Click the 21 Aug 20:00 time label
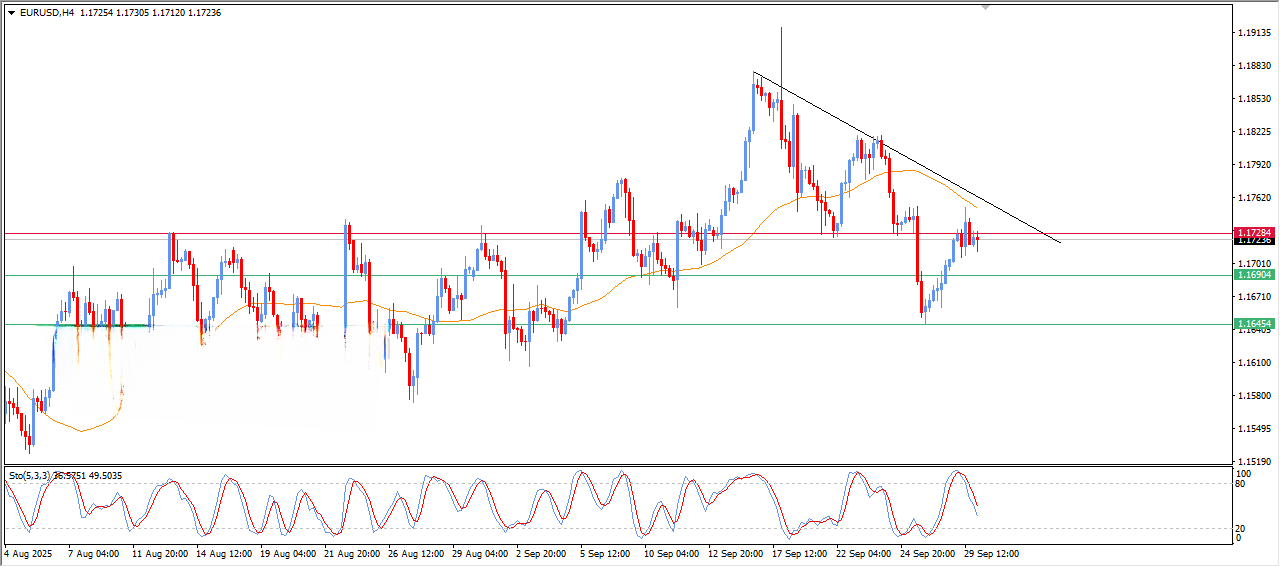Viewport: 1280px width, 567px height. 350,553
